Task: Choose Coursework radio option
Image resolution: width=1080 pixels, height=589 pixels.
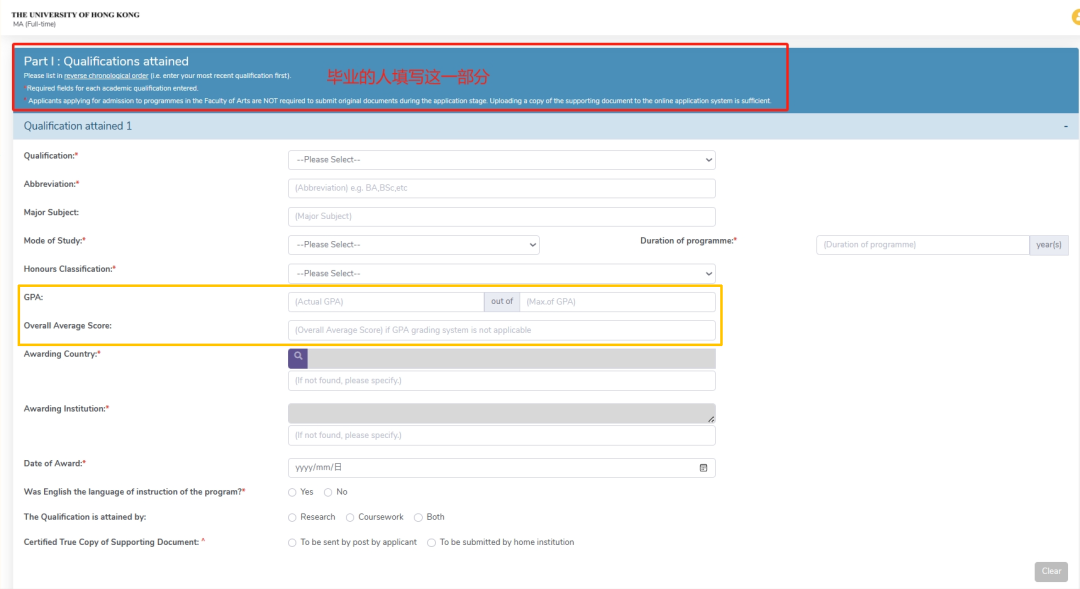Action: pos(350,517)
